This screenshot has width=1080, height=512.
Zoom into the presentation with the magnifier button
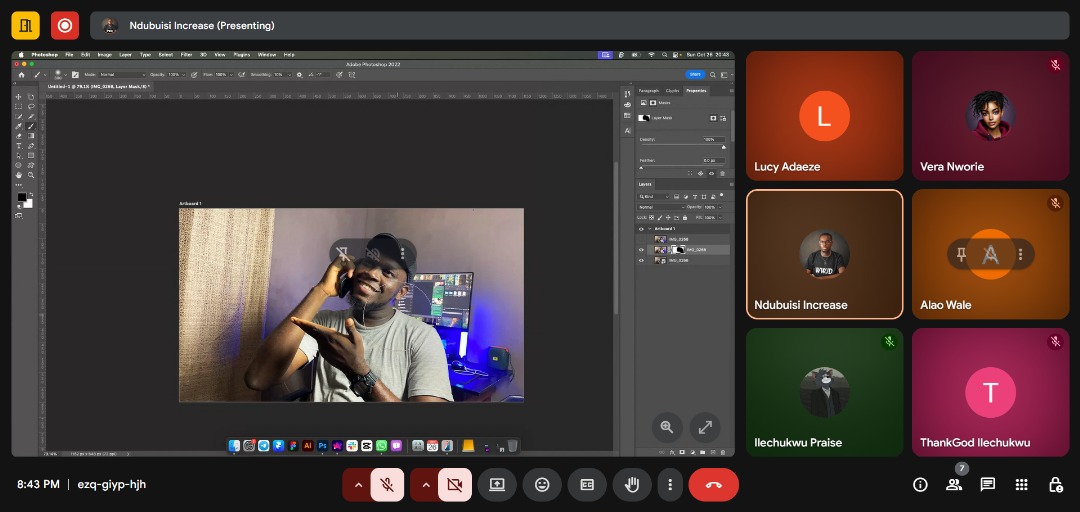(667, 427)
